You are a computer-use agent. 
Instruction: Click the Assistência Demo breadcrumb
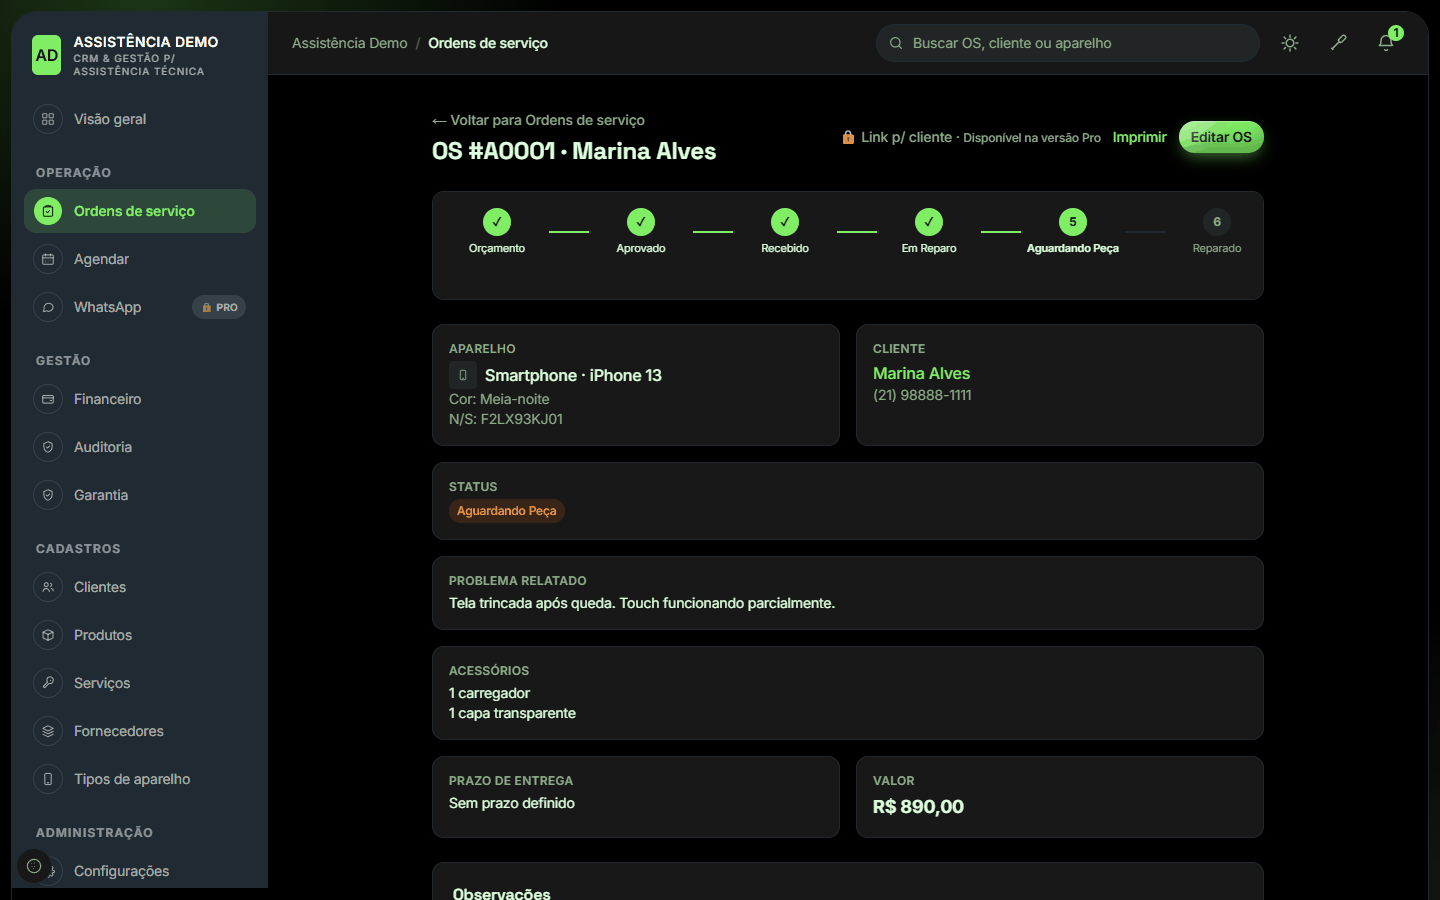350,43
